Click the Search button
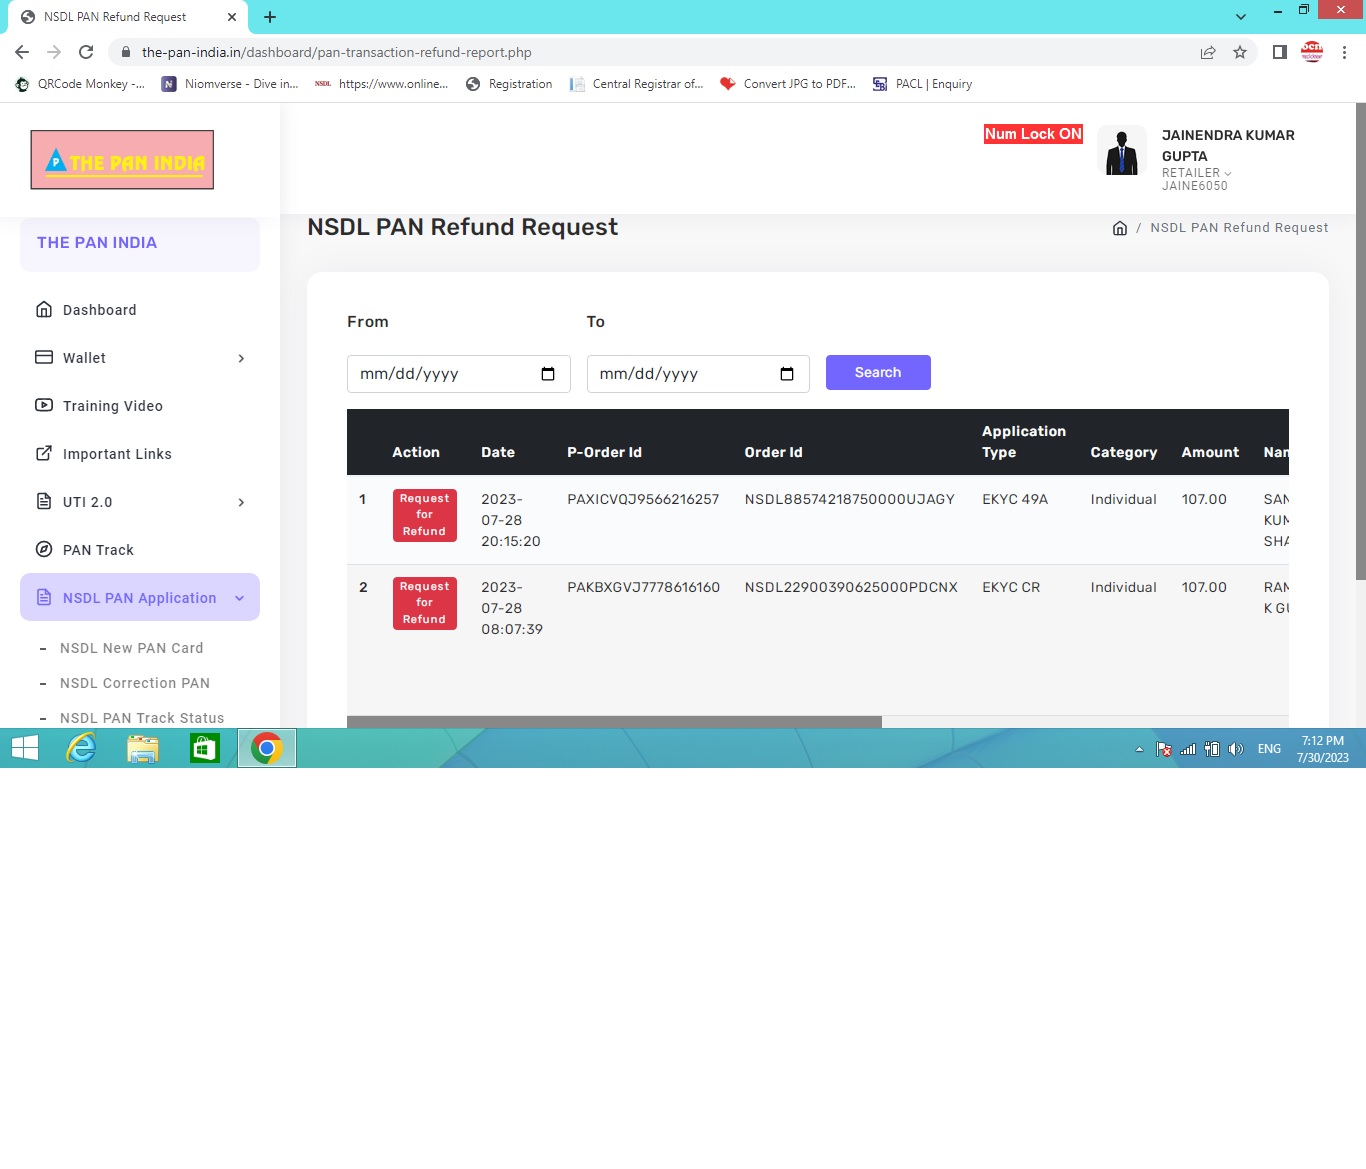This screenshot has width=1366, height=1169. coord(877,373)
